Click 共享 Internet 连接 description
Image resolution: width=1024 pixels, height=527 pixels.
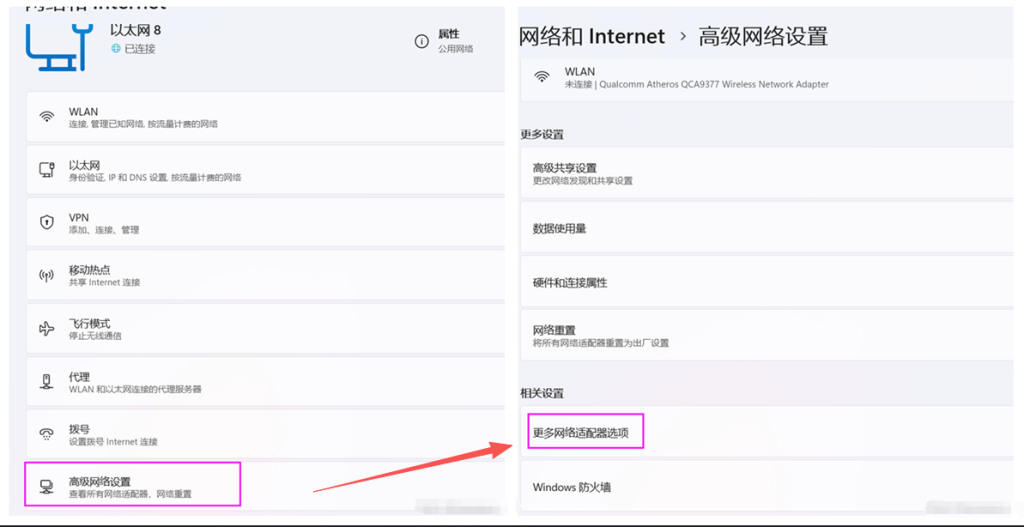(x=104, y=283)
